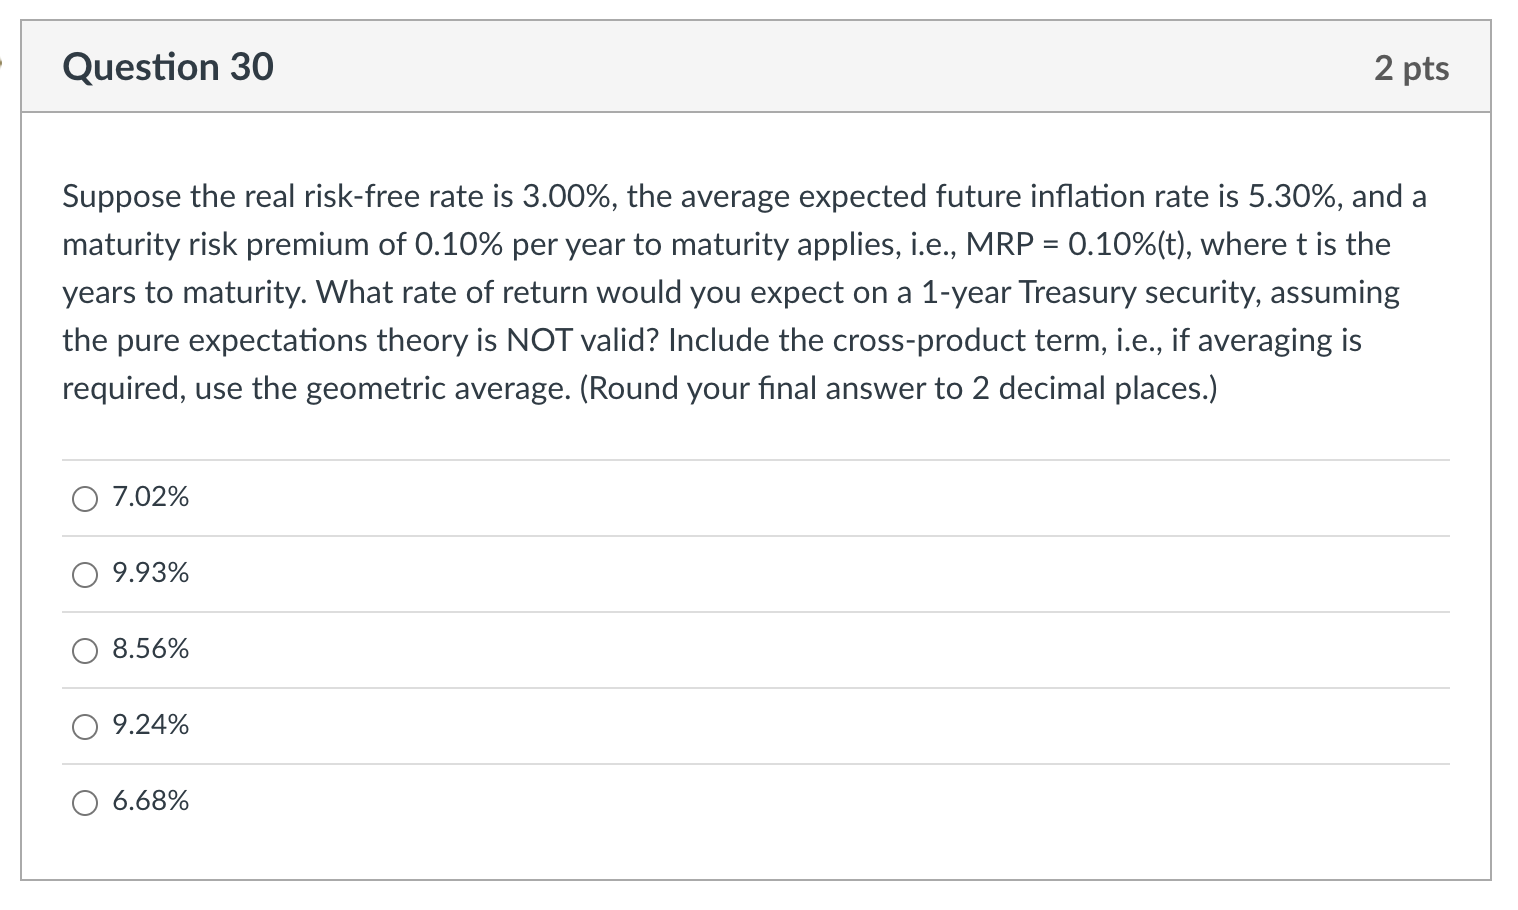Click the 9.93% answer label text
This screenshot has height=910, width=1518.
tap(151, 573)
